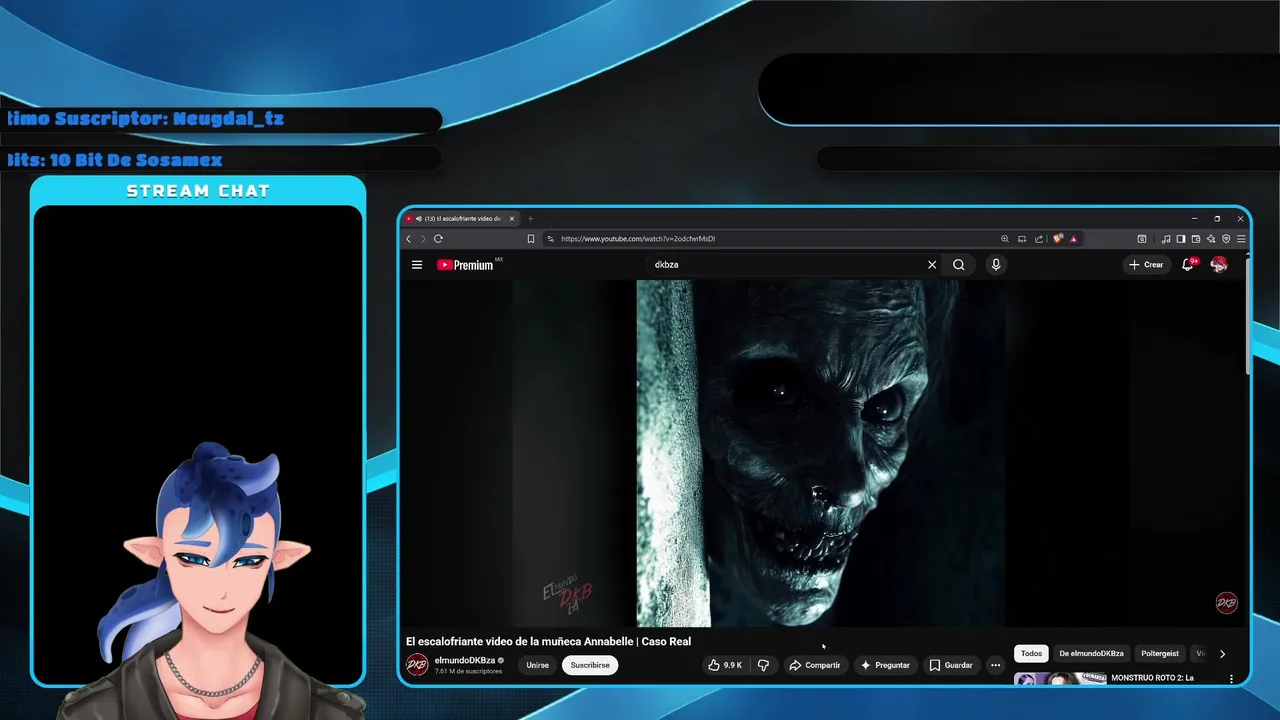Click the audio-playing icon on the browser tab
Screen dimensions: 1280x720
click(x=418, y=219)
